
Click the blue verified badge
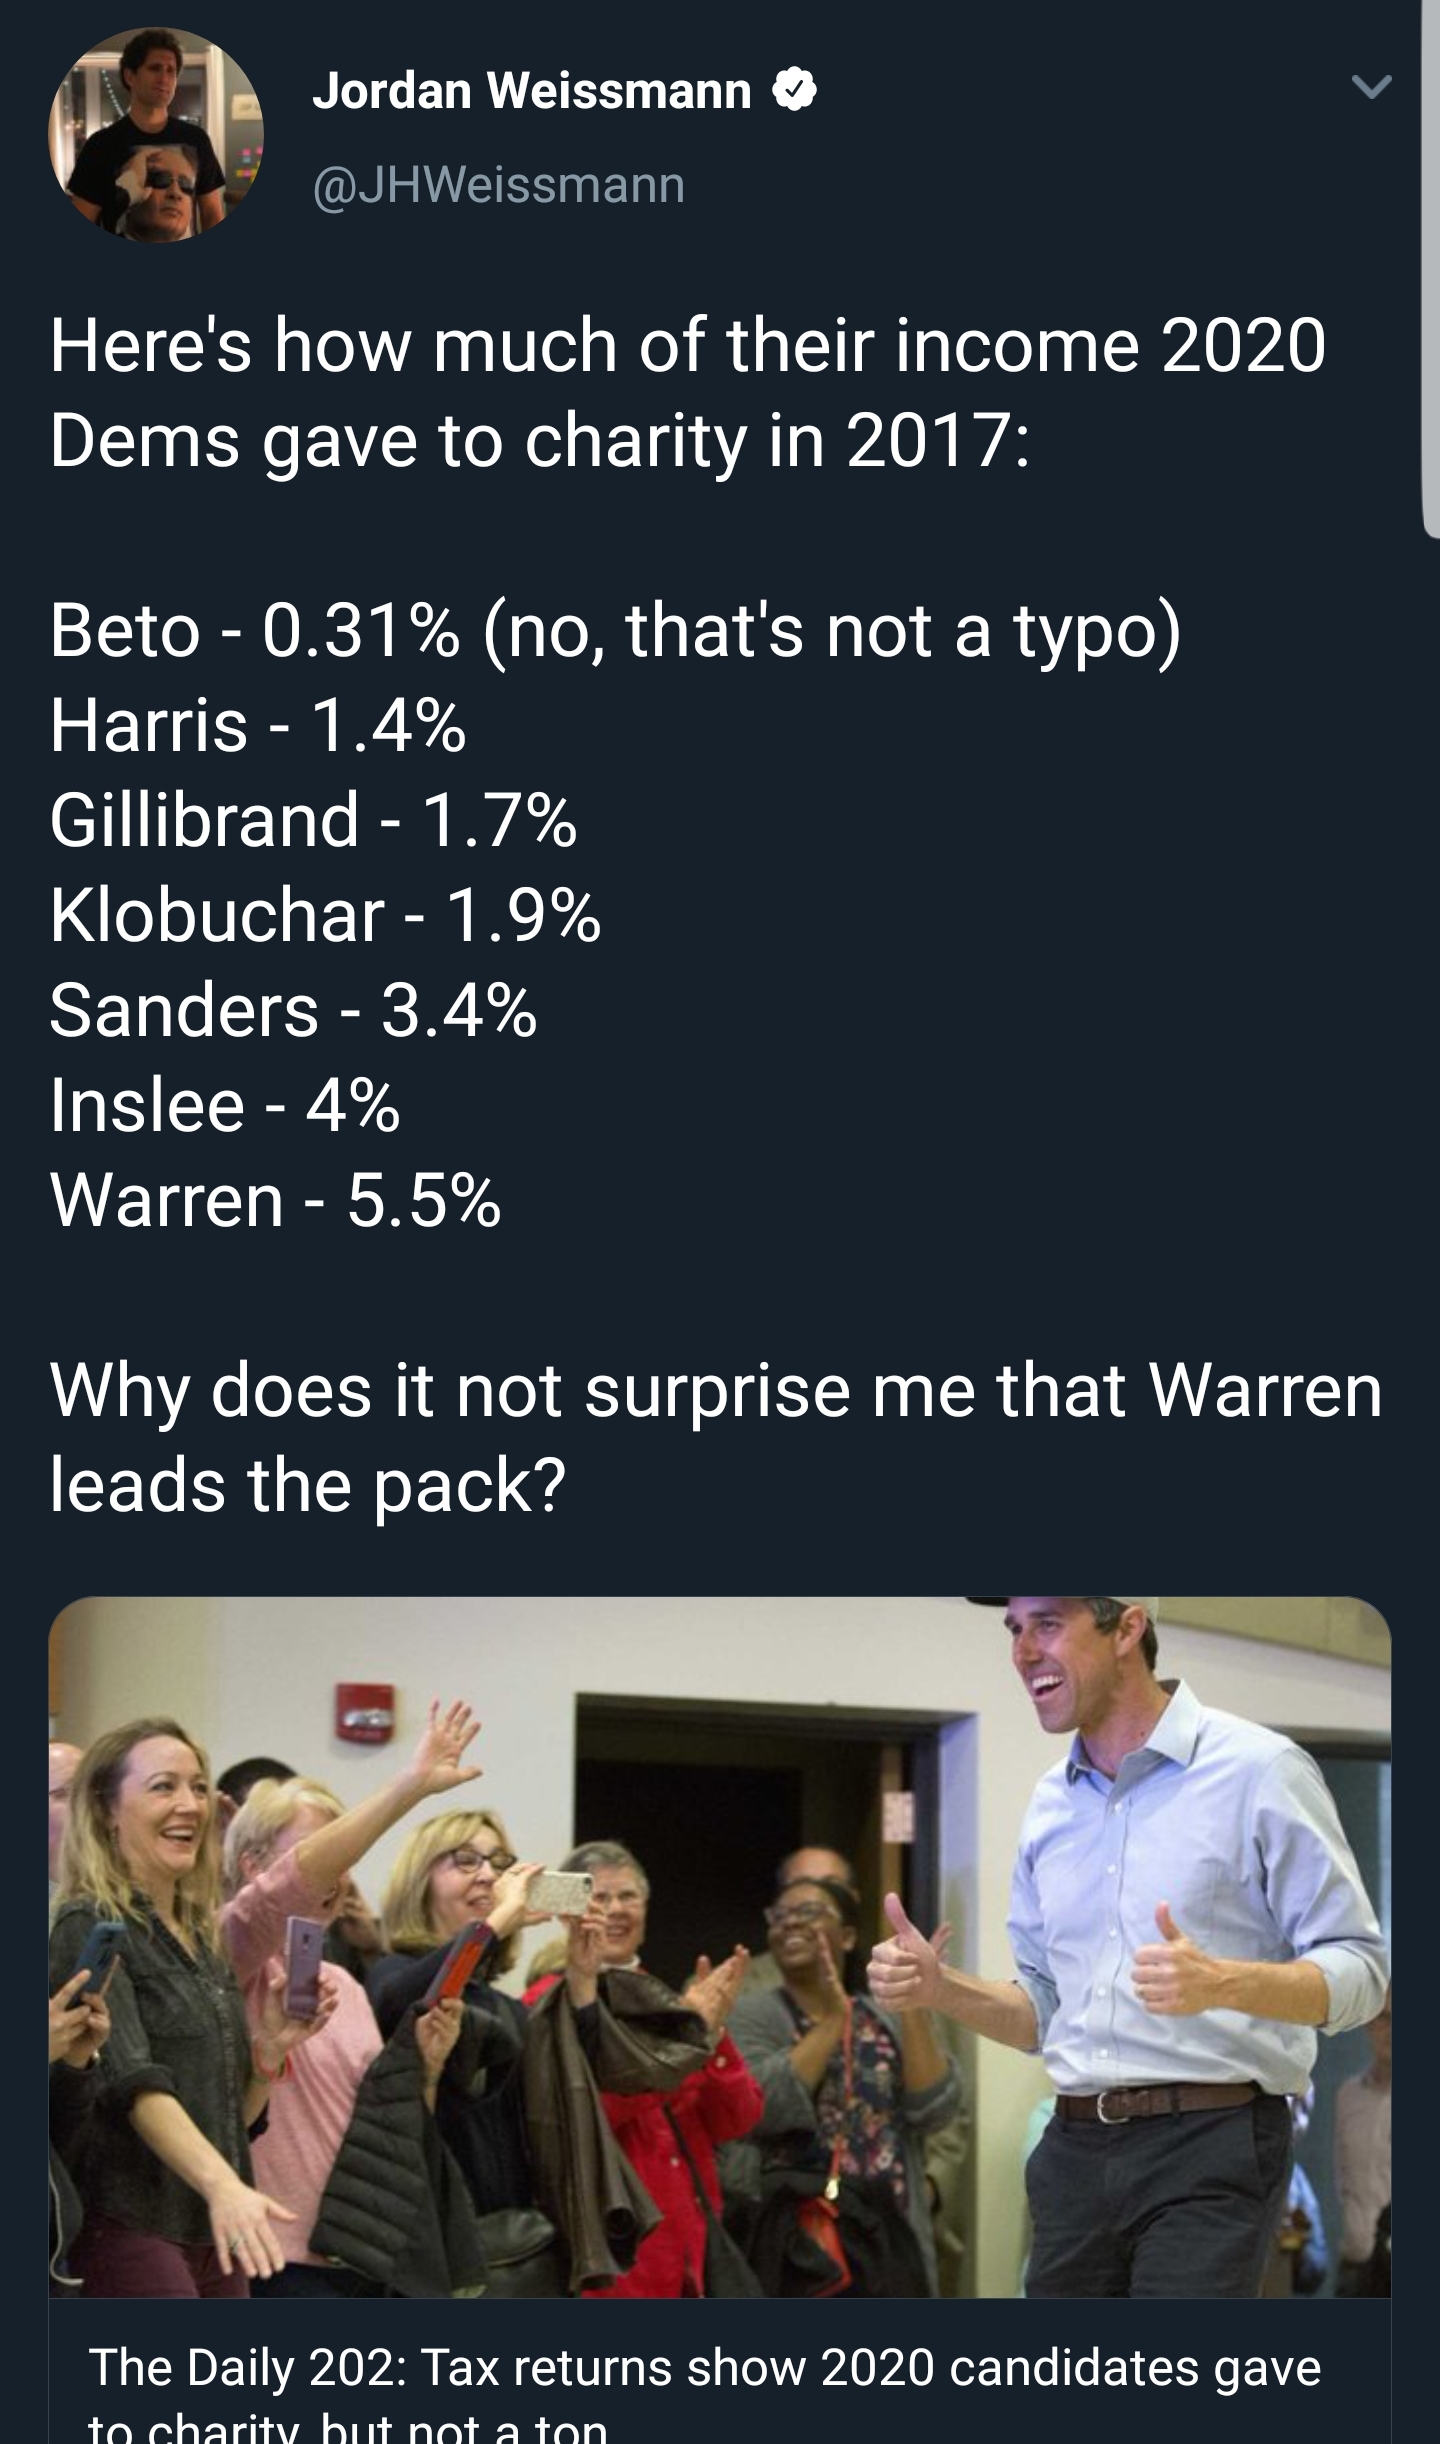click(x=795, y=92)
